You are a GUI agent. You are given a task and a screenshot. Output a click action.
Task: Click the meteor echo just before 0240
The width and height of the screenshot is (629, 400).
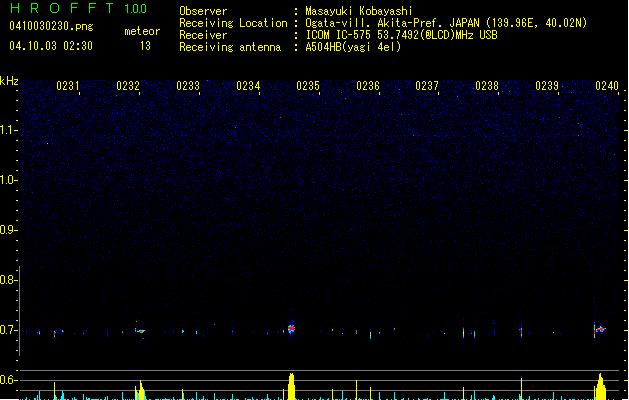click(600, 329)
